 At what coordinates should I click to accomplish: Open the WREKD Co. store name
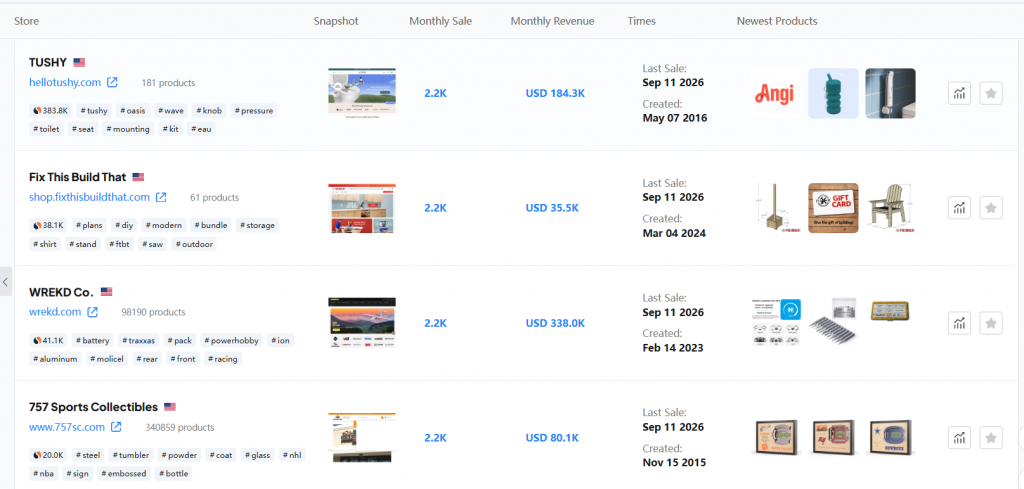[61, 292]
